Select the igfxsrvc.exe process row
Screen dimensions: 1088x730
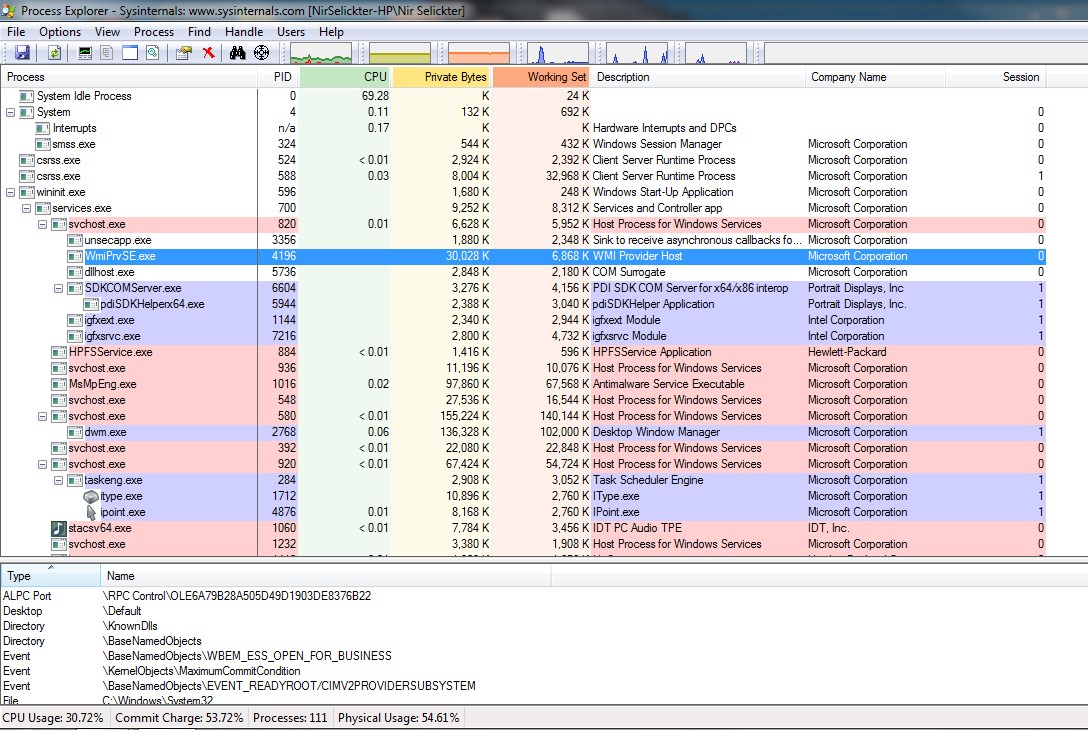523,336
